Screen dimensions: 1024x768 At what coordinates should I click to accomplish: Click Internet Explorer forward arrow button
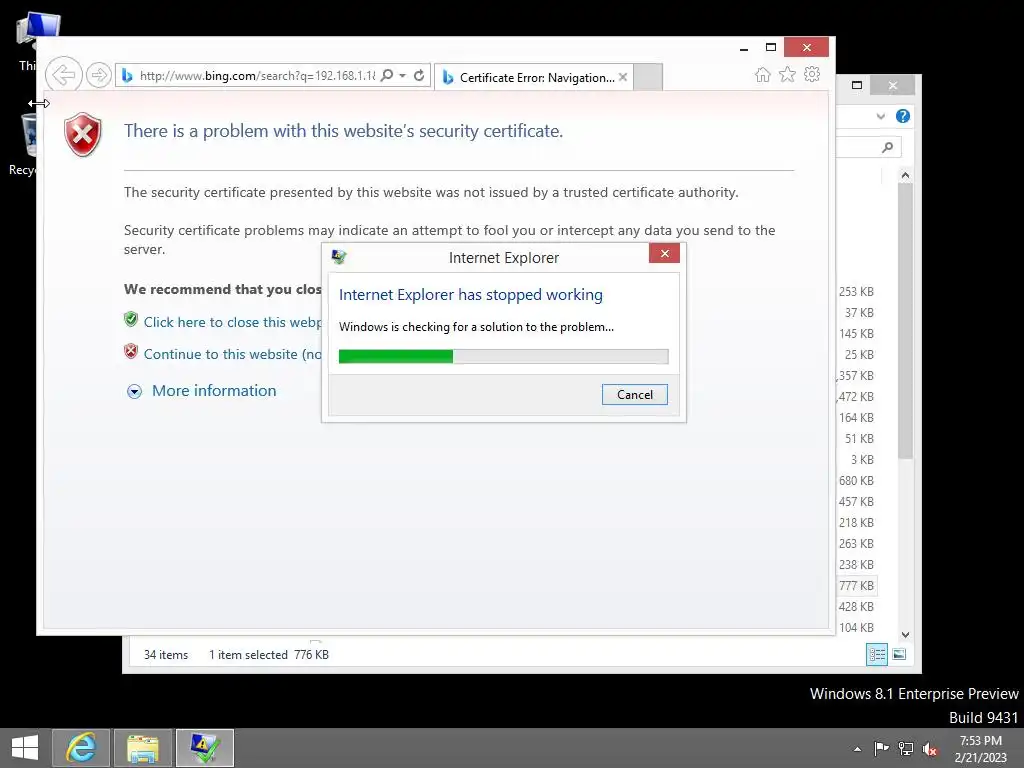(99, 75)
